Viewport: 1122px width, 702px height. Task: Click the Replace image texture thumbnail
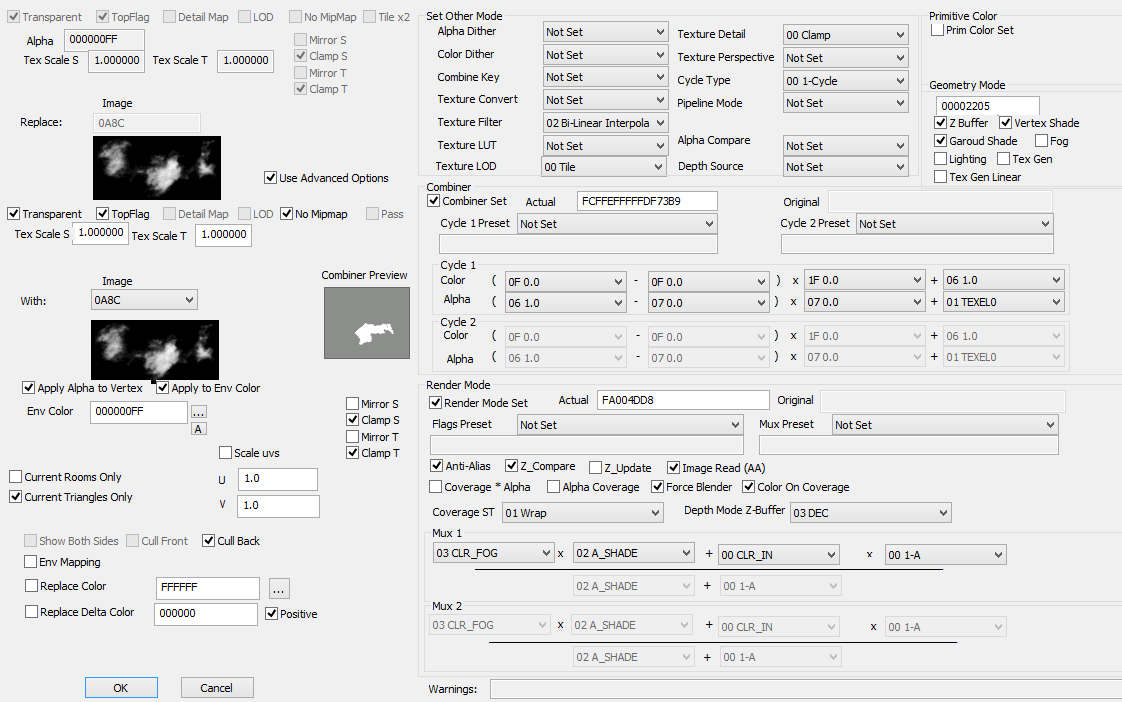[157, 167]
